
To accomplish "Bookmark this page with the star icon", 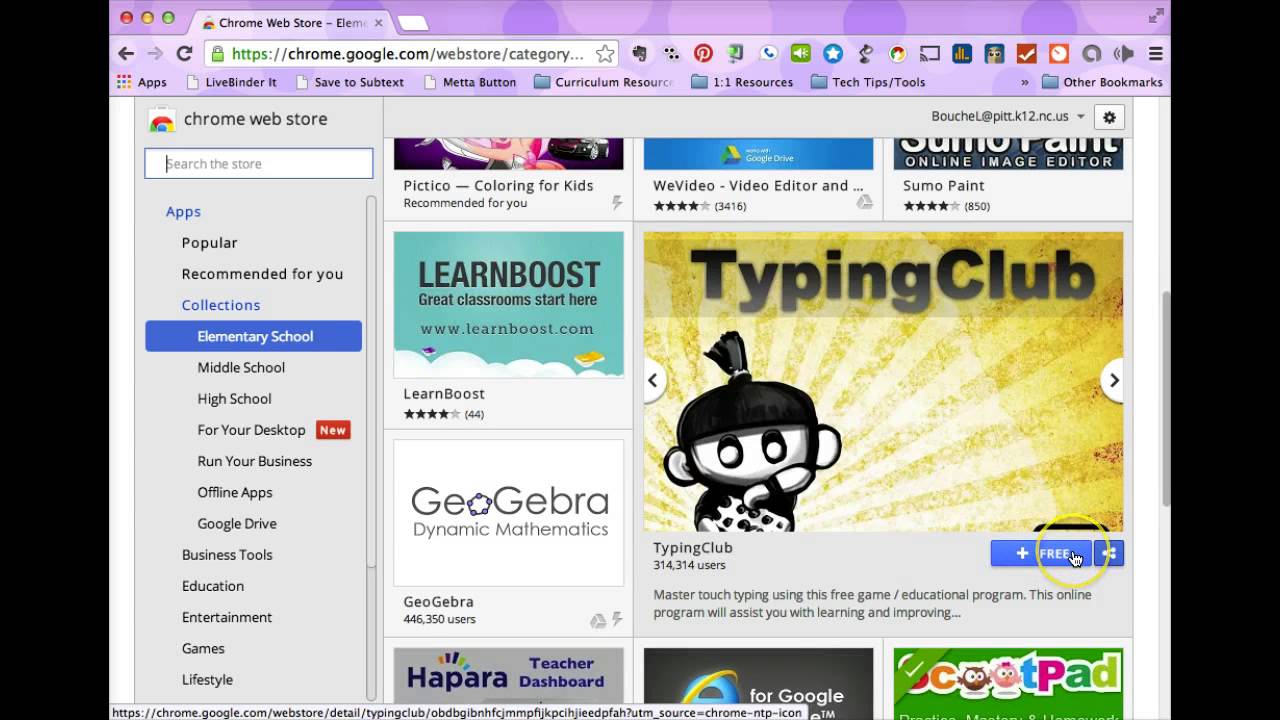I will tap(605, 54).
